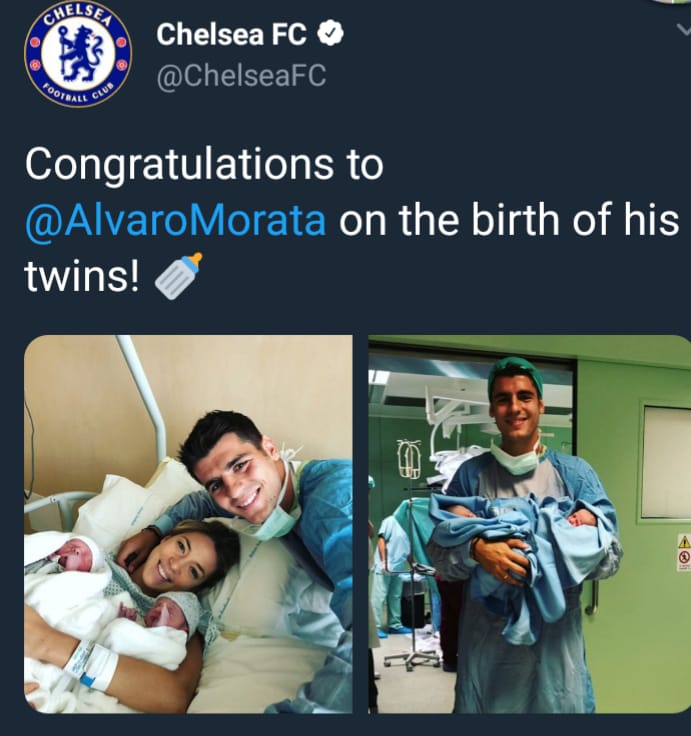Click the blue lion in the crest

click(x=80, y=53)
